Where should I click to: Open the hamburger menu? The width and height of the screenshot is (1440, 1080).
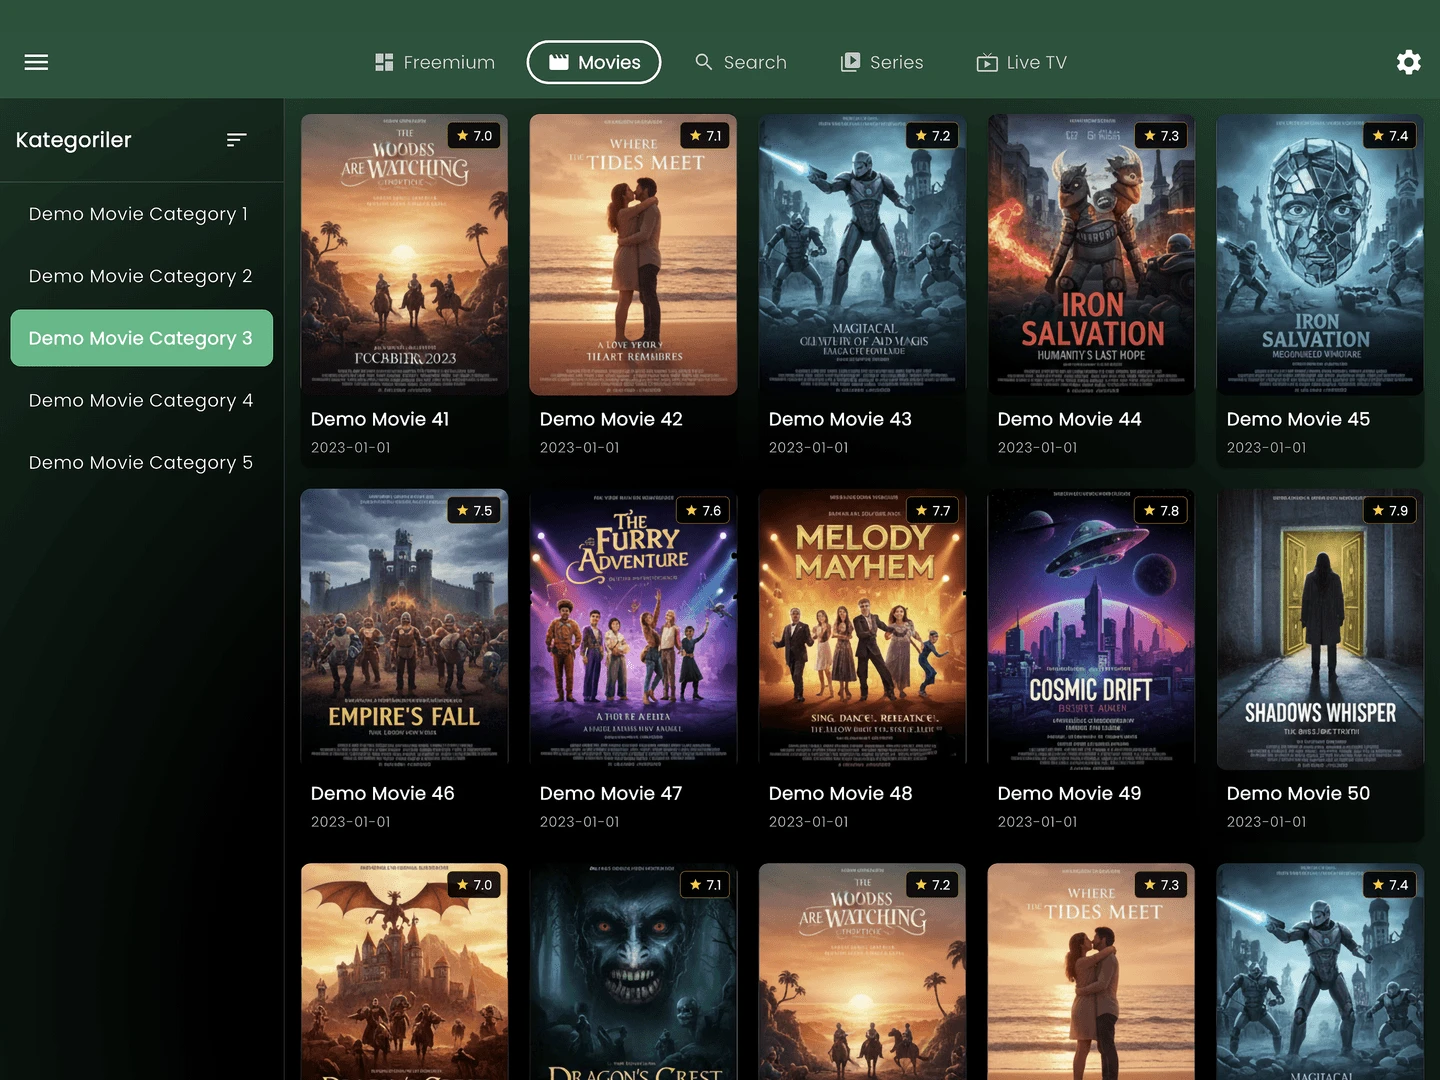click(36, 62)
